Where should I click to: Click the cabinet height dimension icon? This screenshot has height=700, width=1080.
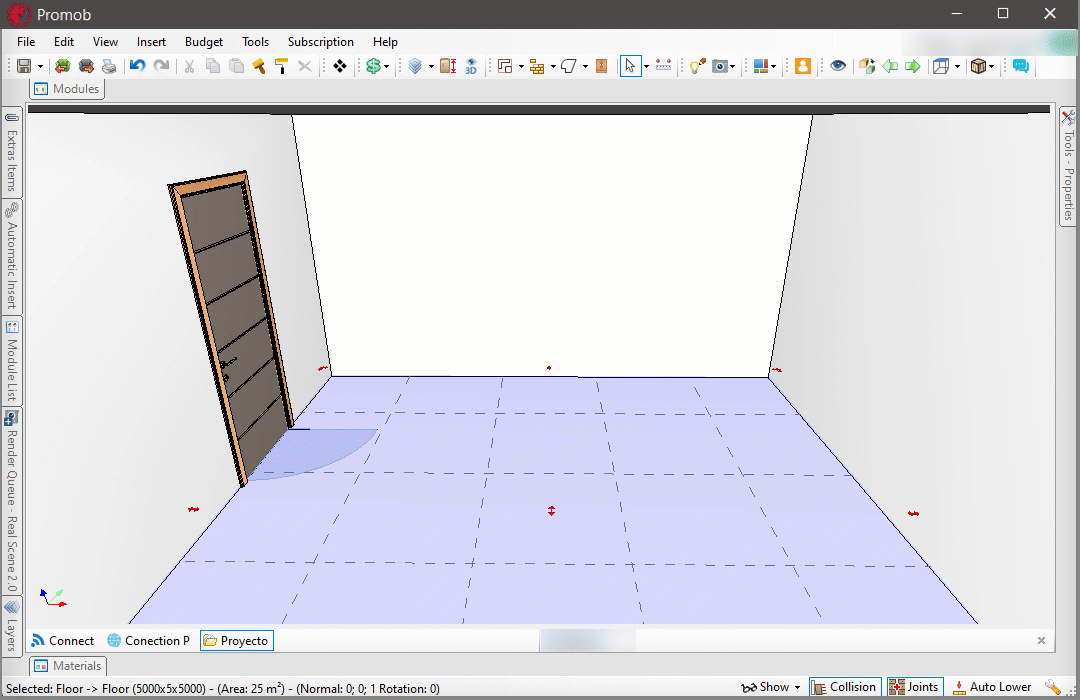pos(448,66)
